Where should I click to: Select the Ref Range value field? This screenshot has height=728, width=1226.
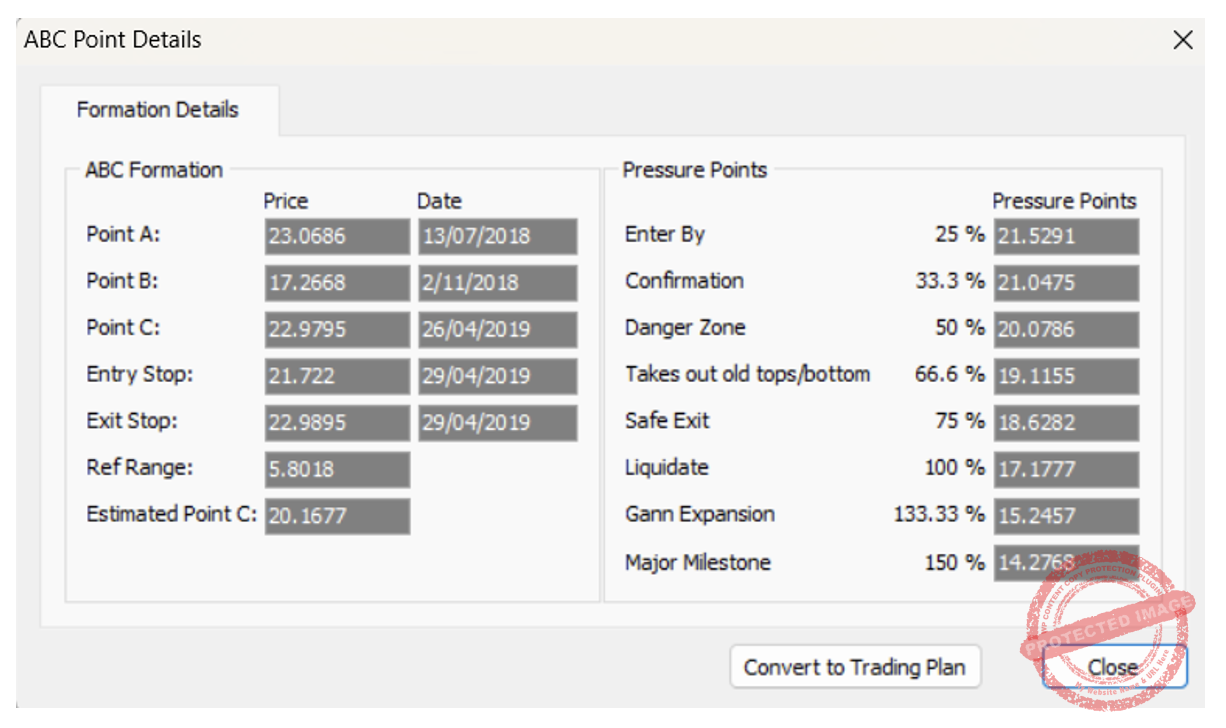[x=337, y=470]
